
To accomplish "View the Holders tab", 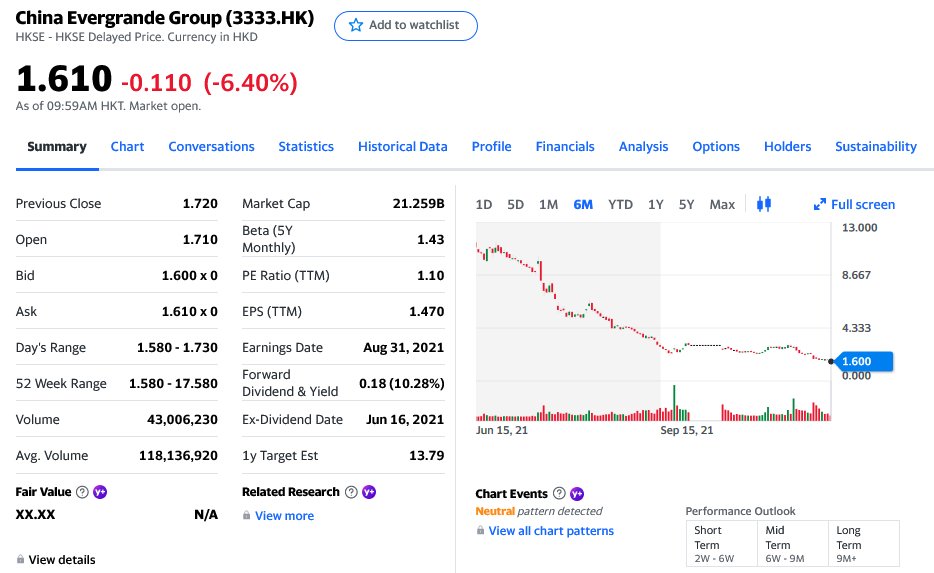I will [x=787, y=147].
